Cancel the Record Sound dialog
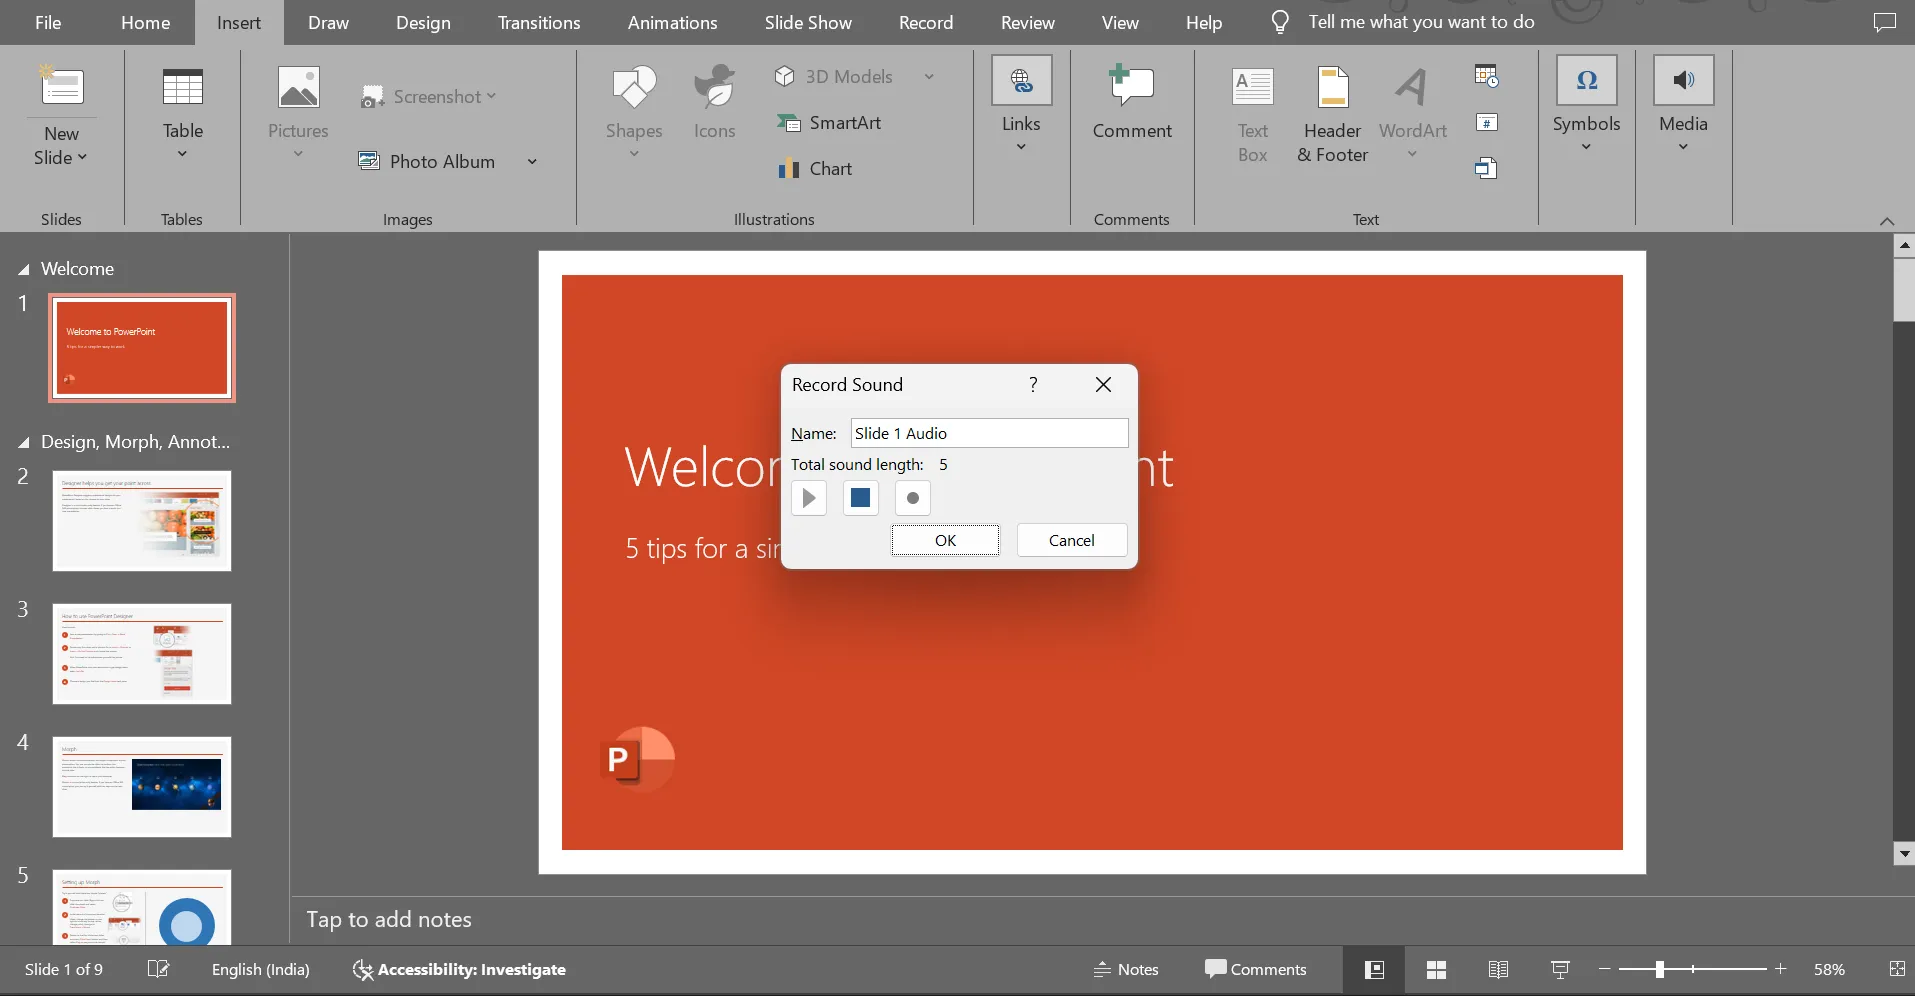The image size is (1915, 996). click(1072, 540)
